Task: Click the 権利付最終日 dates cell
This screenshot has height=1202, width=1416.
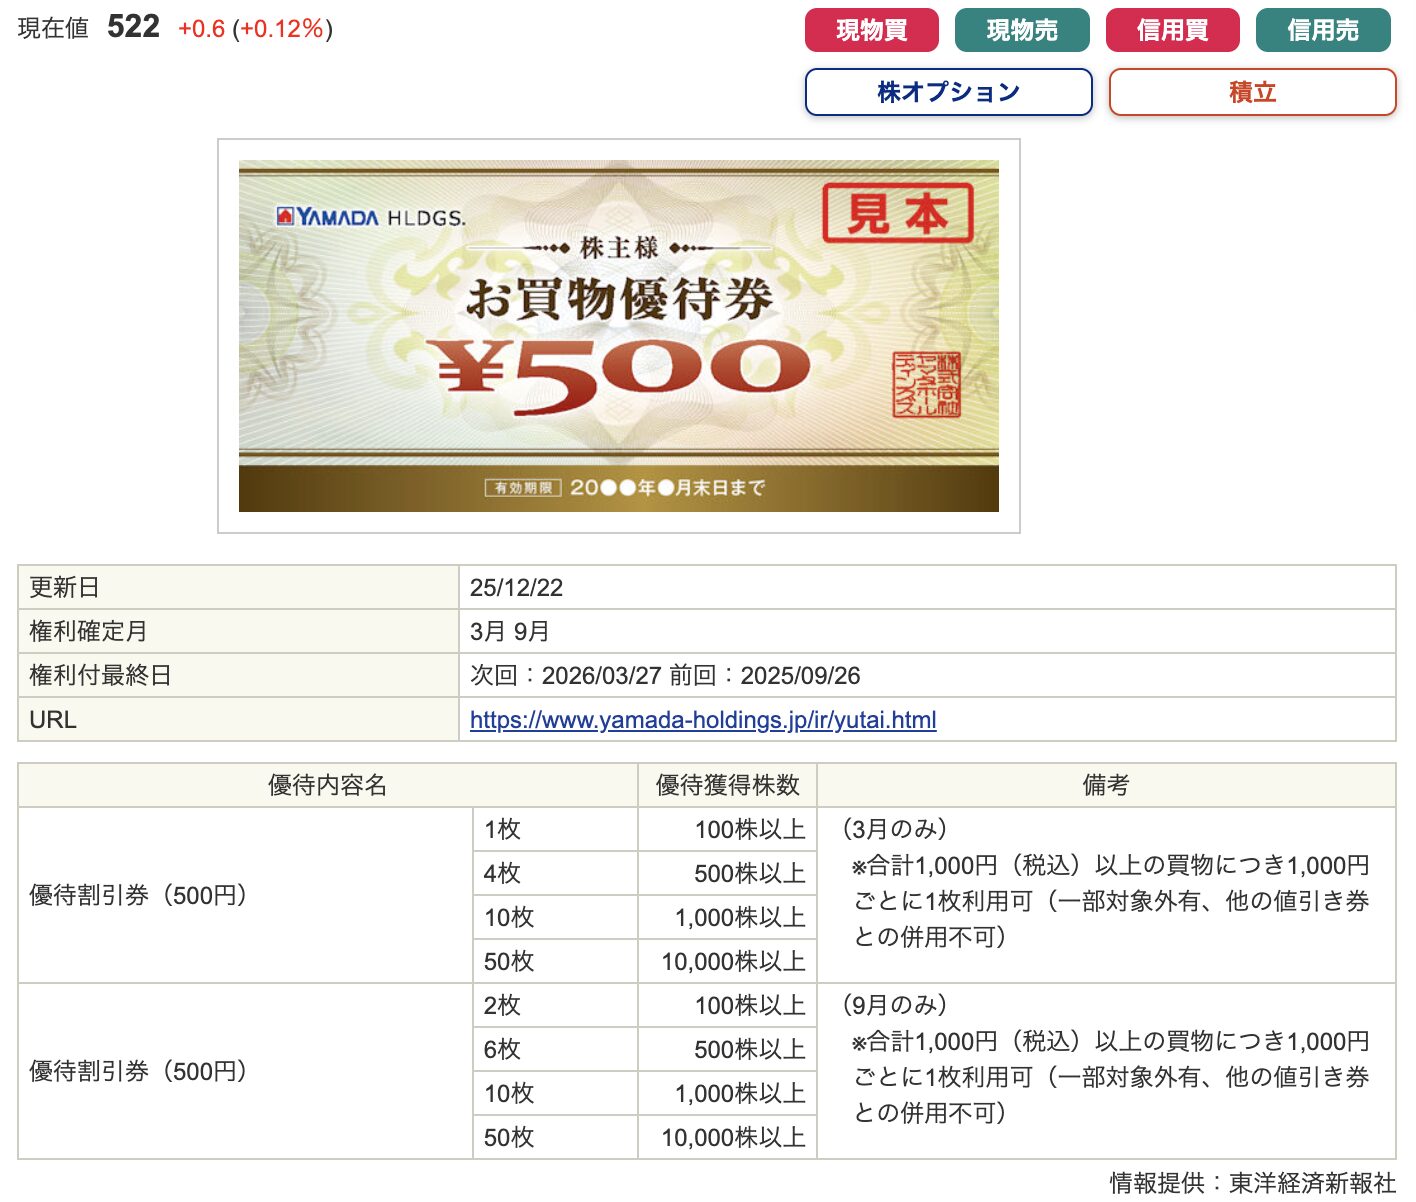Action: click(x=665, y=676)
